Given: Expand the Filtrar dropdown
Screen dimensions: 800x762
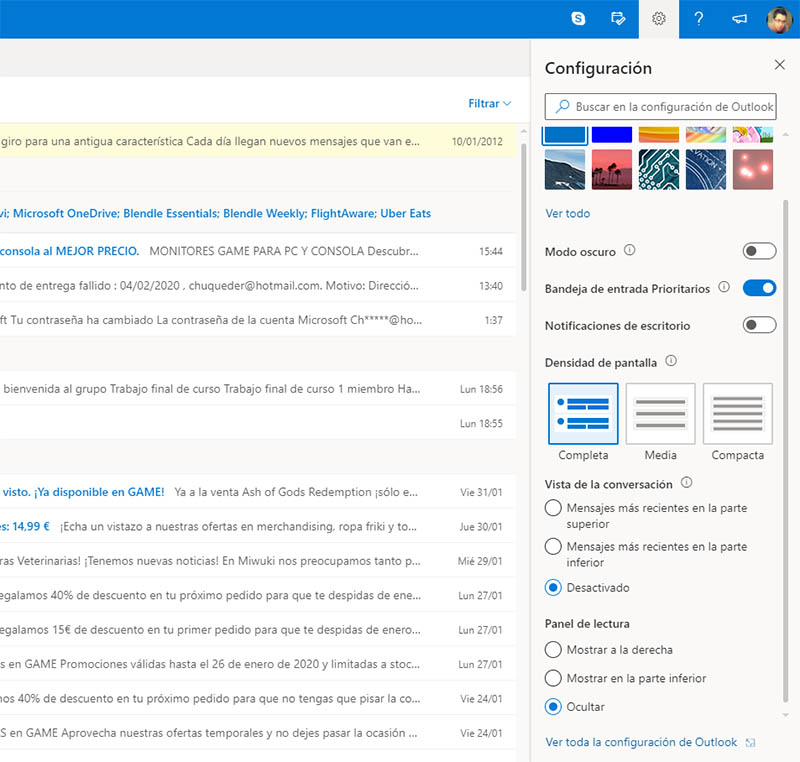Looking at the screenshot, I should point(490,104).
